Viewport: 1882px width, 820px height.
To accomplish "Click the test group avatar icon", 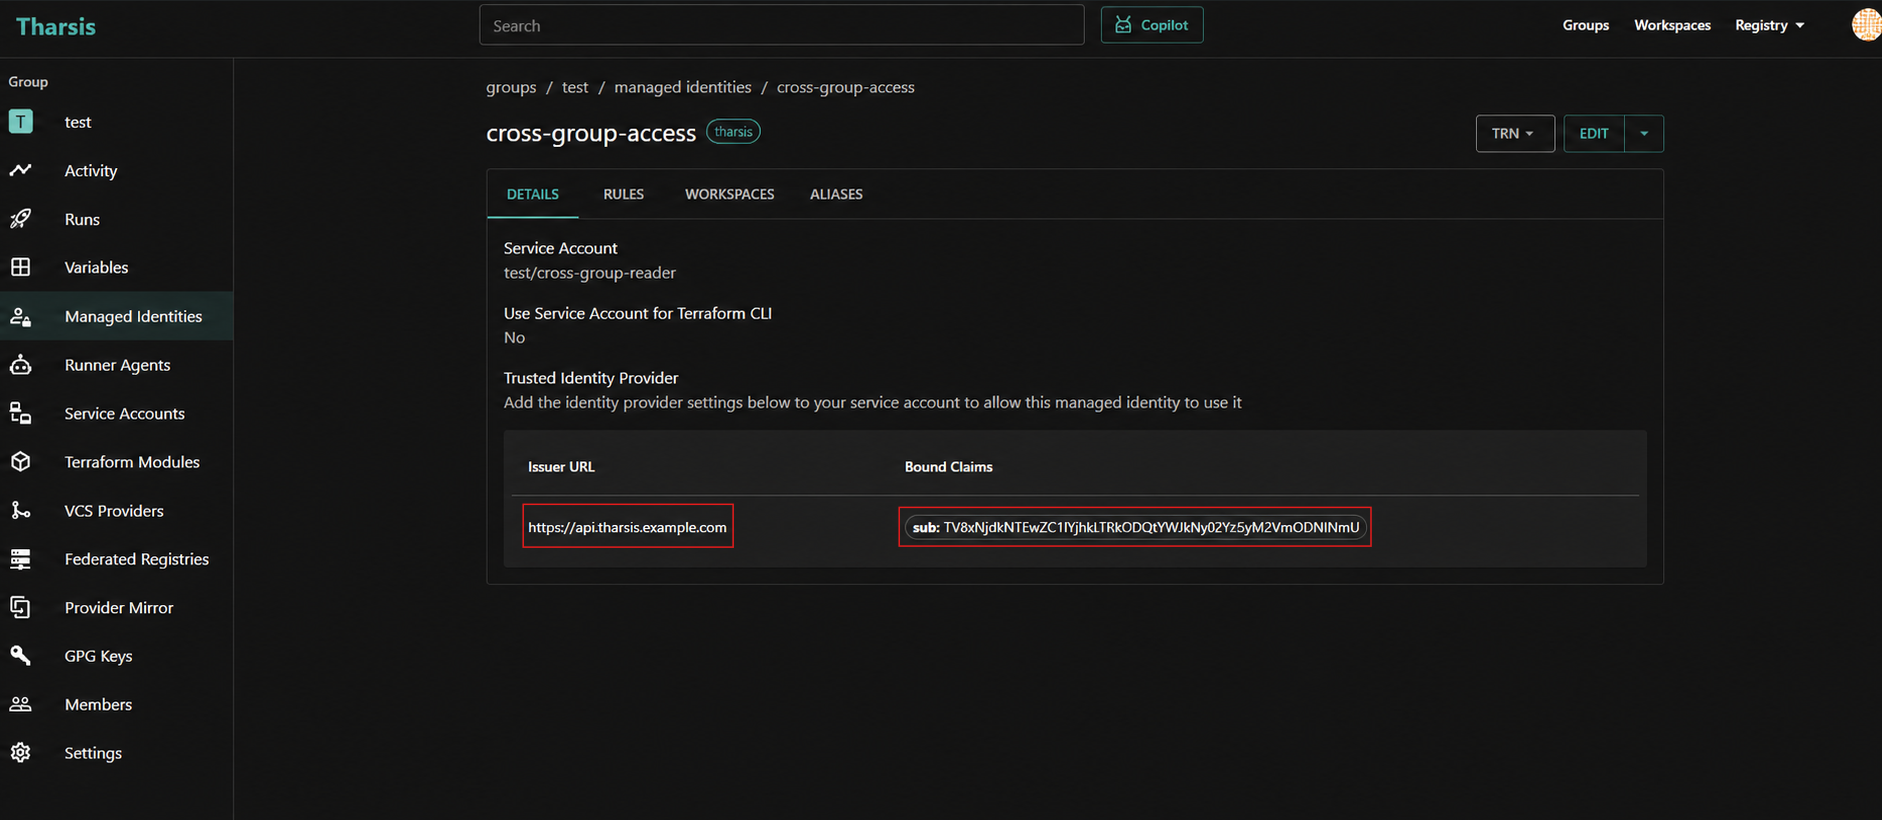I will [21, 121].
